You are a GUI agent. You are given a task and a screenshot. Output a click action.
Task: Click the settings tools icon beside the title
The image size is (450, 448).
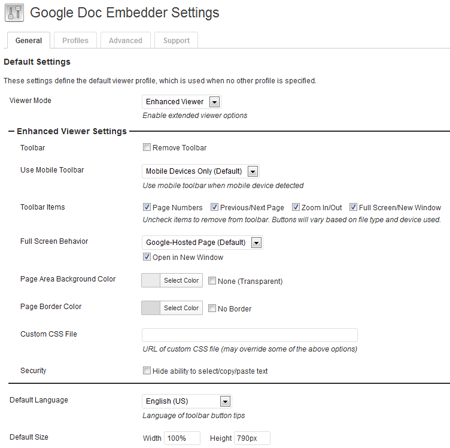point(14,13)
